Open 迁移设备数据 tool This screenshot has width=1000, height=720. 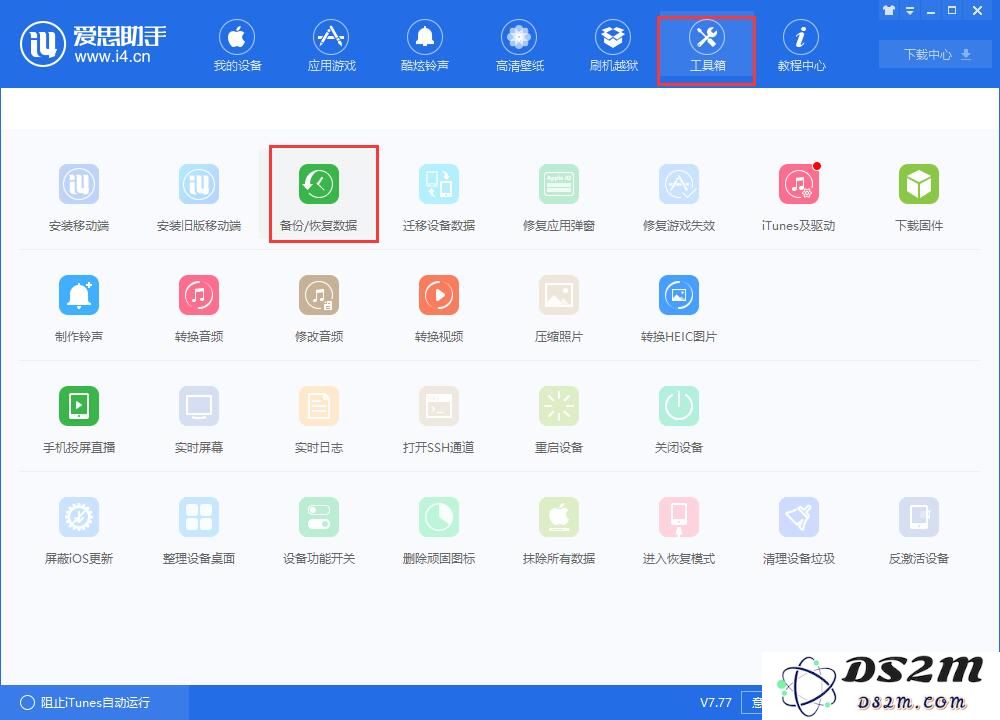coord(439,198)
